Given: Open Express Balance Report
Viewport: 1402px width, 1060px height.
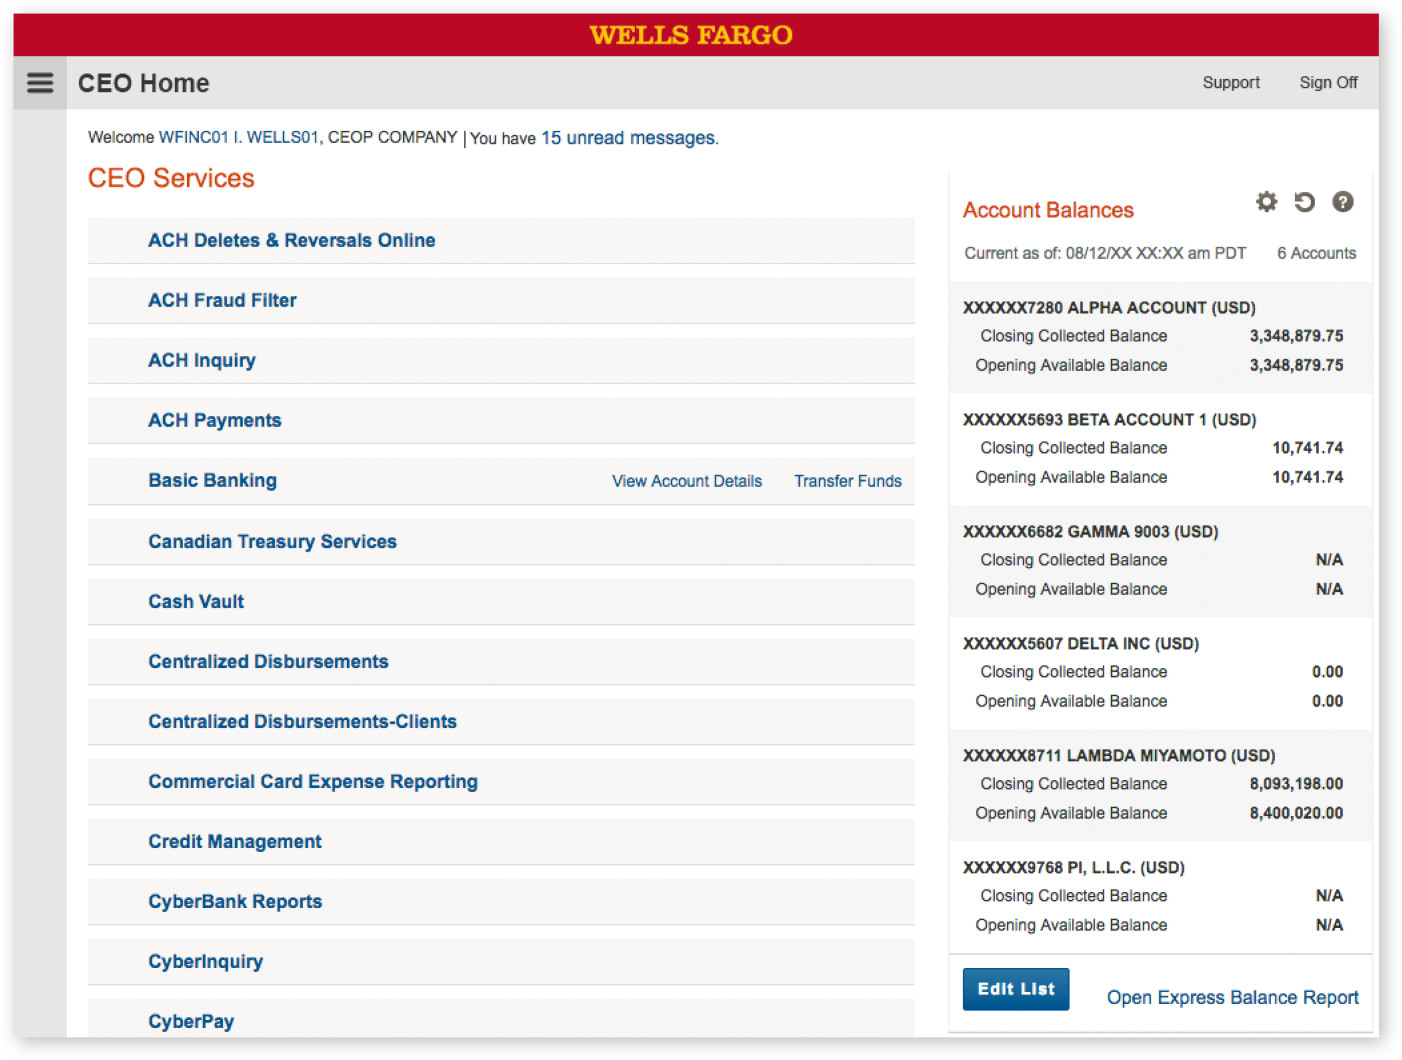Looking at the screenshot, I should click(x=1232, y=997).
